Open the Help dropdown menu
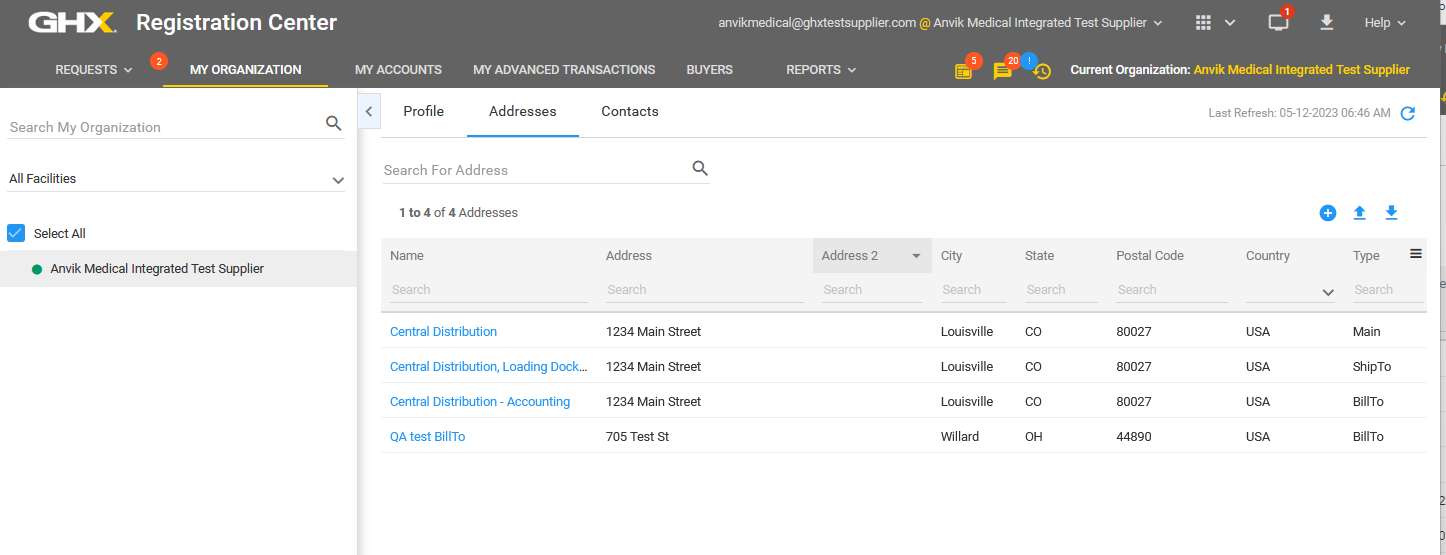Screen dimensions: 1446x555 pyautogui.click(x=1385, y=22)
